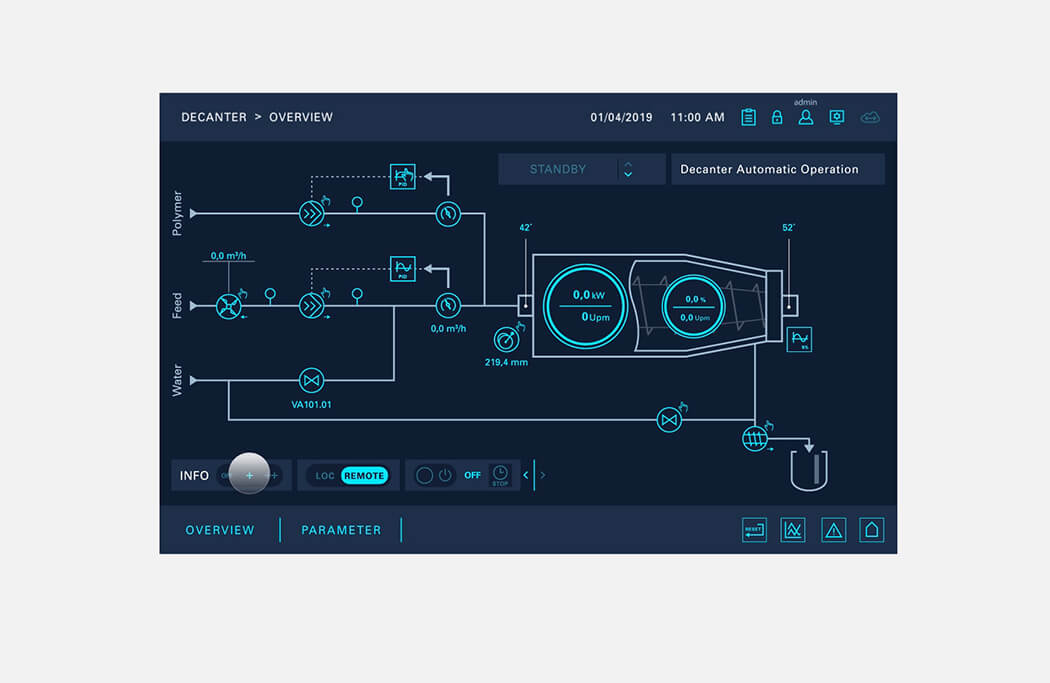
Task: Click the INFO level slider knob
Action: point(249,474)
